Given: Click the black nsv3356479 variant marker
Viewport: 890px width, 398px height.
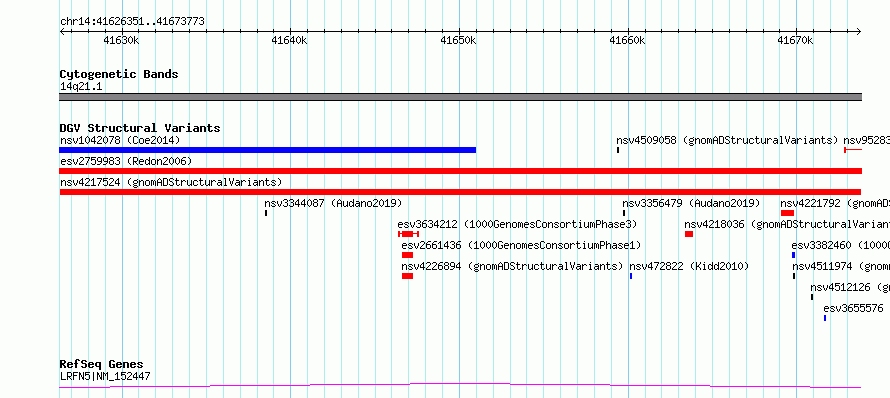Looking at the screenshot, I should pos(624,213).
